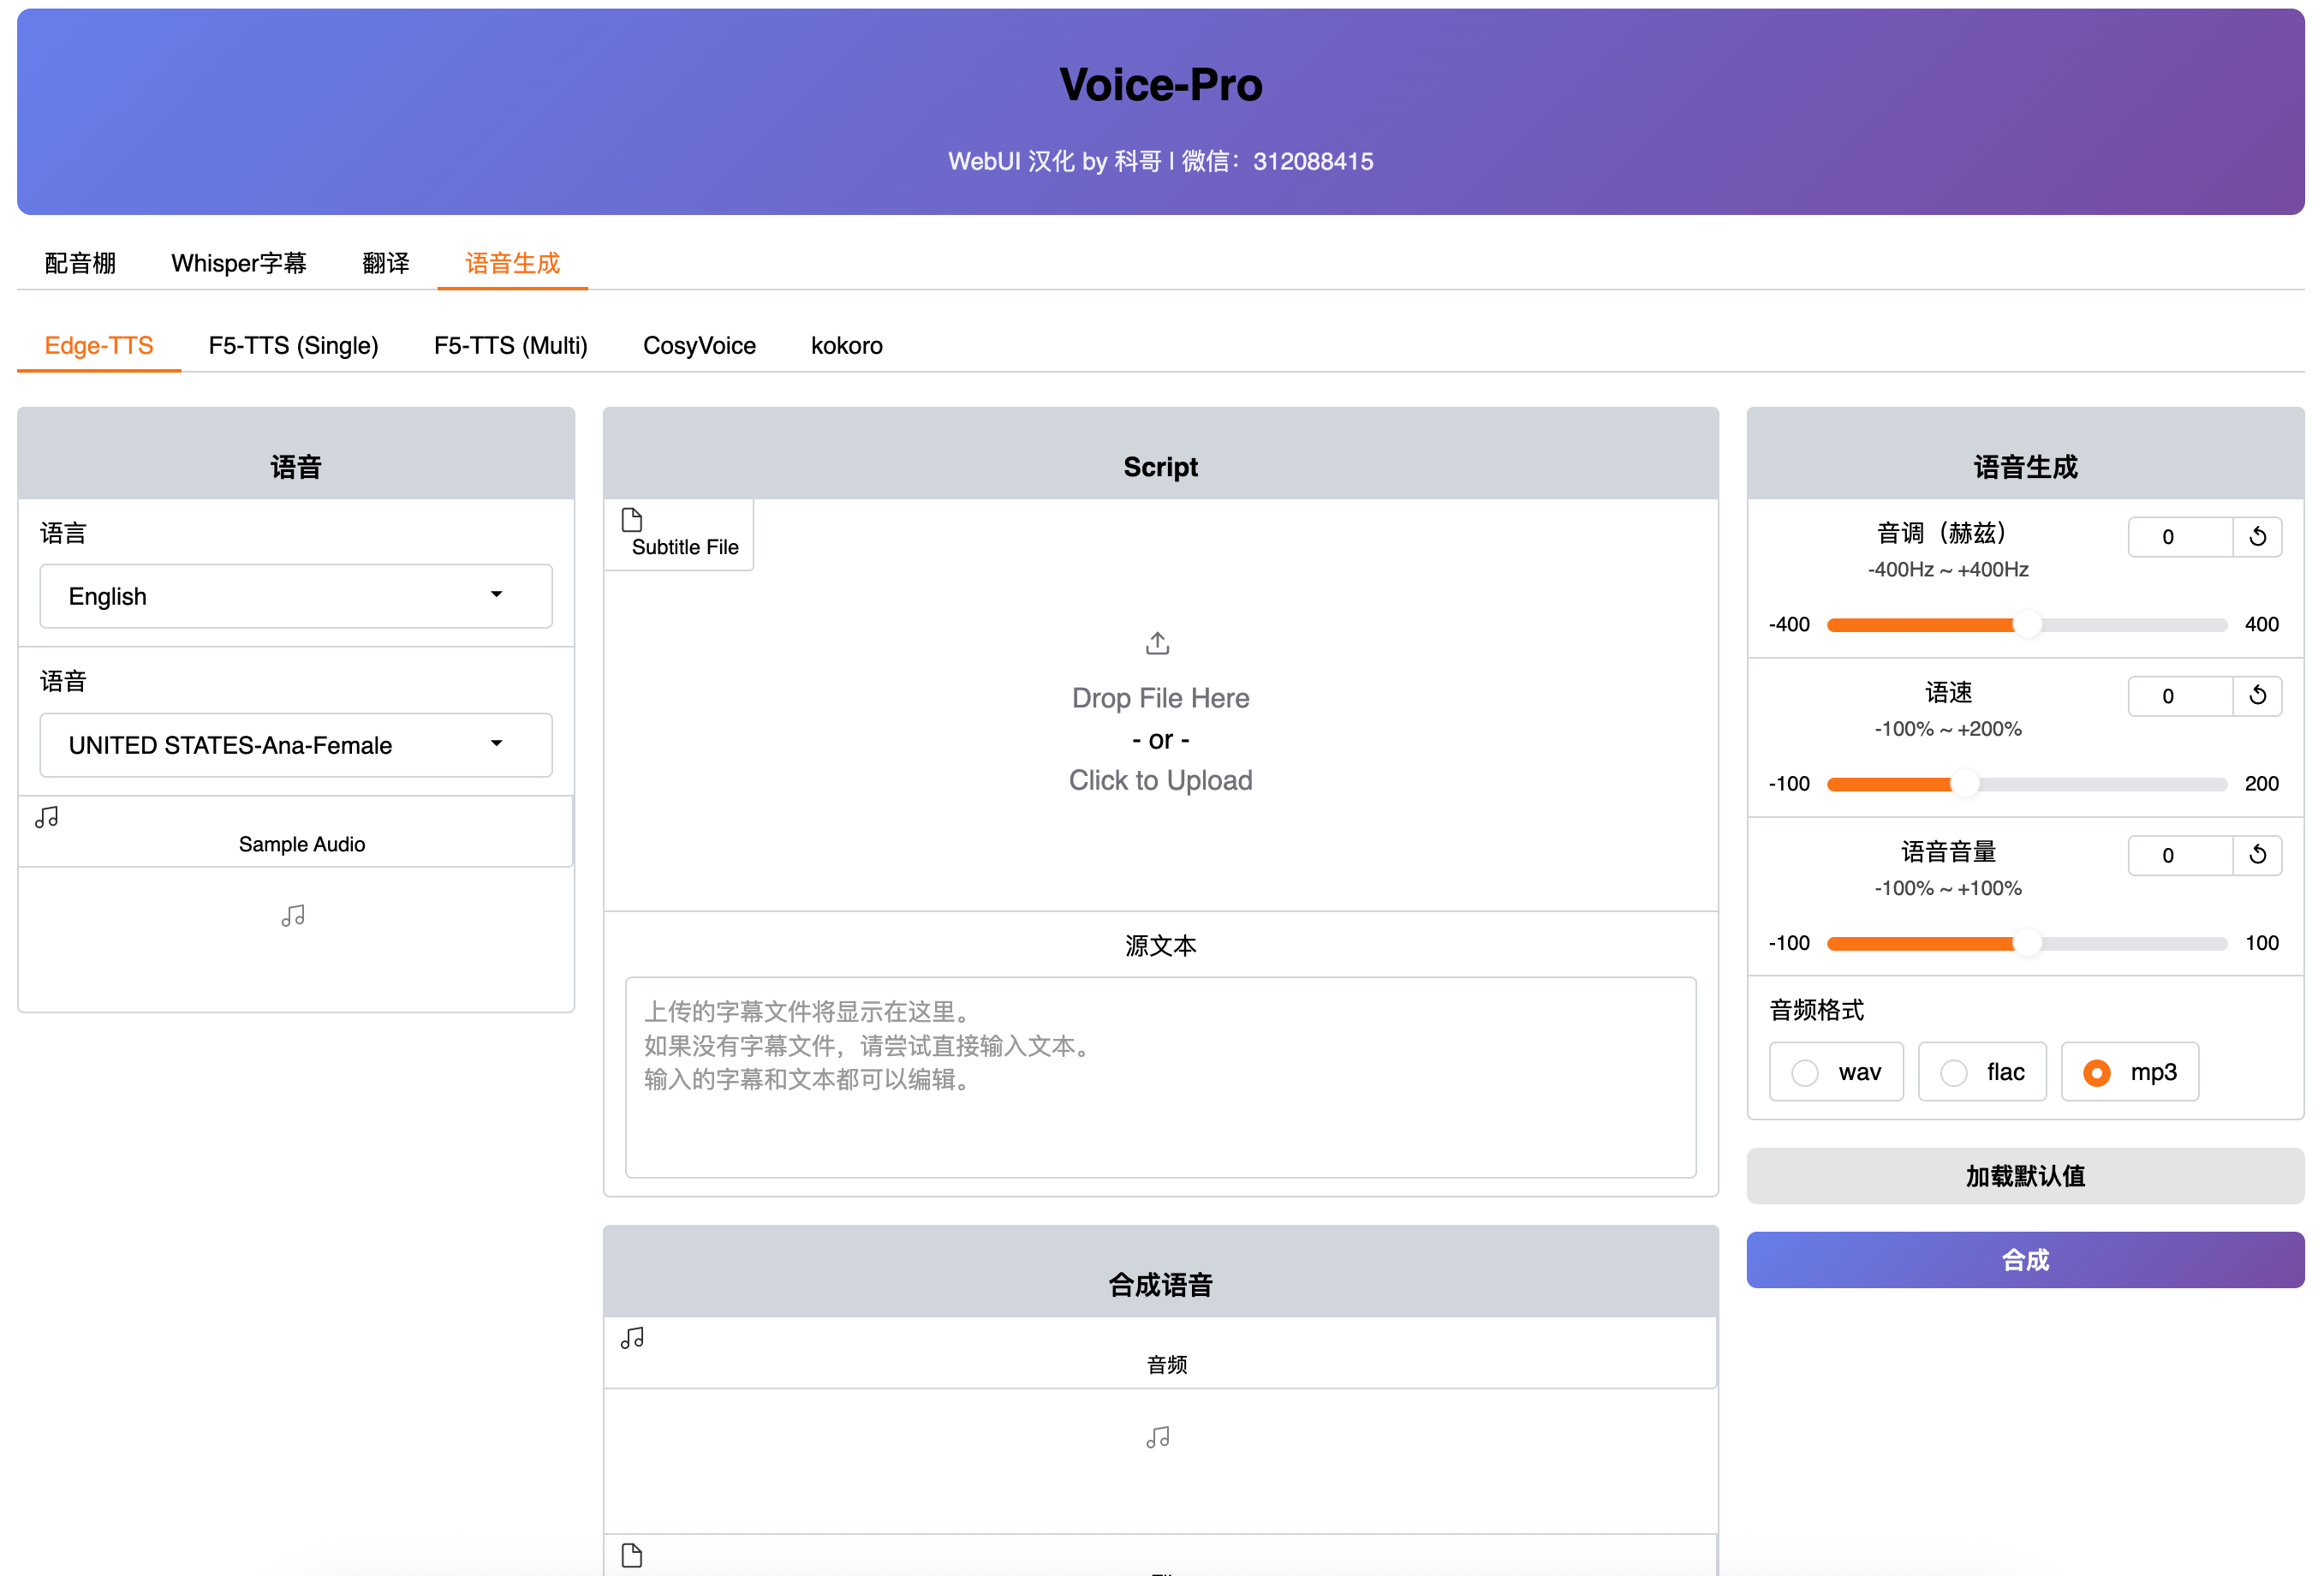
Task: Click into the 源文本 source text box
Action: coord(1160,1077)
